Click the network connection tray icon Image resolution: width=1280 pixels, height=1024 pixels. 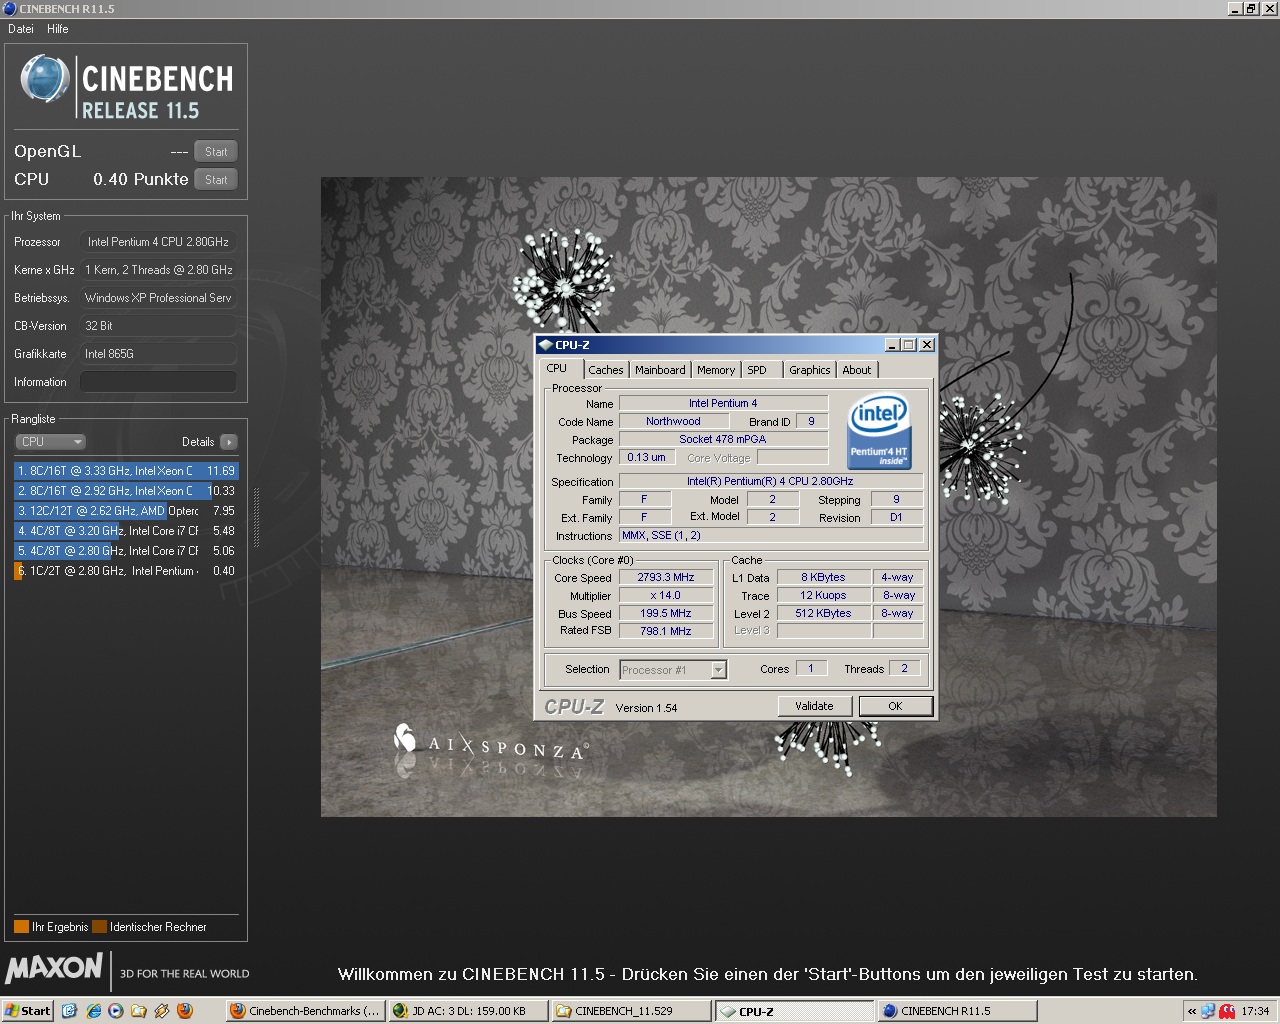pos(1208,1011)
